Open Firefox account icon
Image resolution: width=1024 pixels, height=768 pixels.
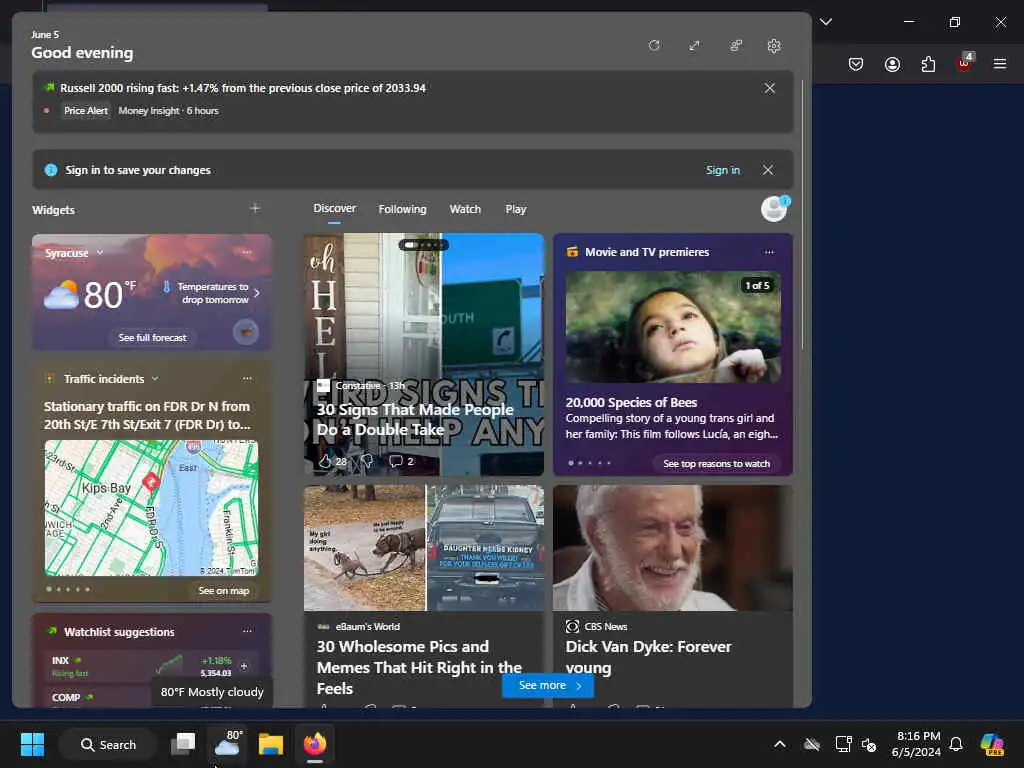point(892,64)
